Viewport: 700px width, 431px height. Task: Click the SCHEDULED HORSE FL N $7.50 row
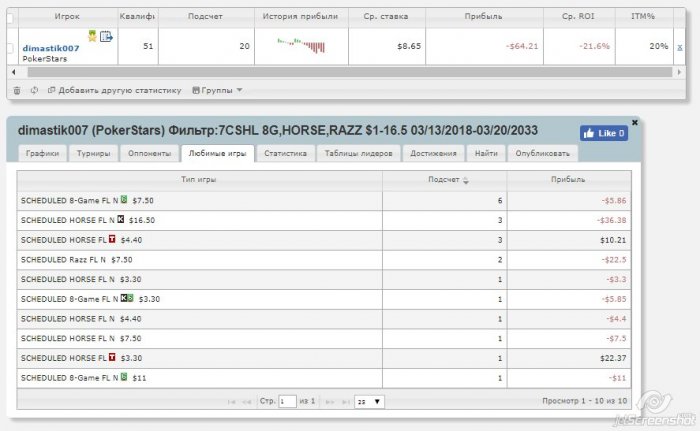click(x=324, y=339)
